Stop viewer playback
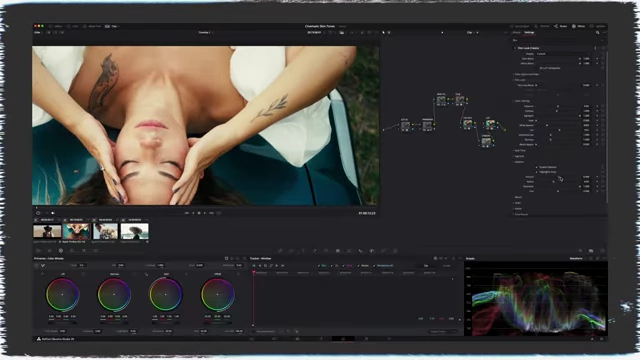The height and width of the screenshot is (360, 640). coord(199,213)
